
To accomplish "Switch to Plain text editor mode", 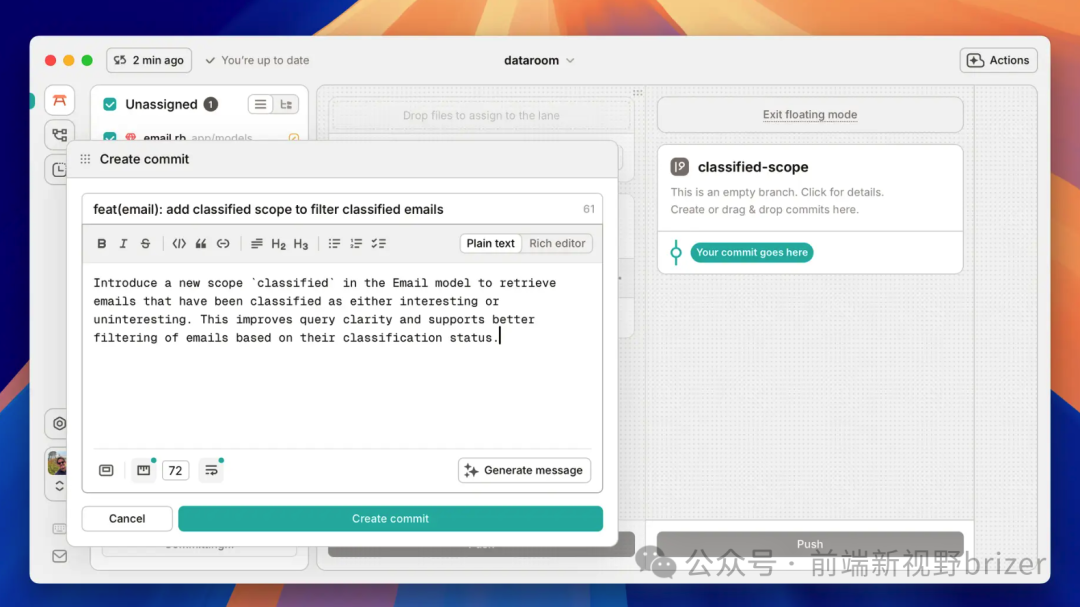I will click(x=490, y=243).
